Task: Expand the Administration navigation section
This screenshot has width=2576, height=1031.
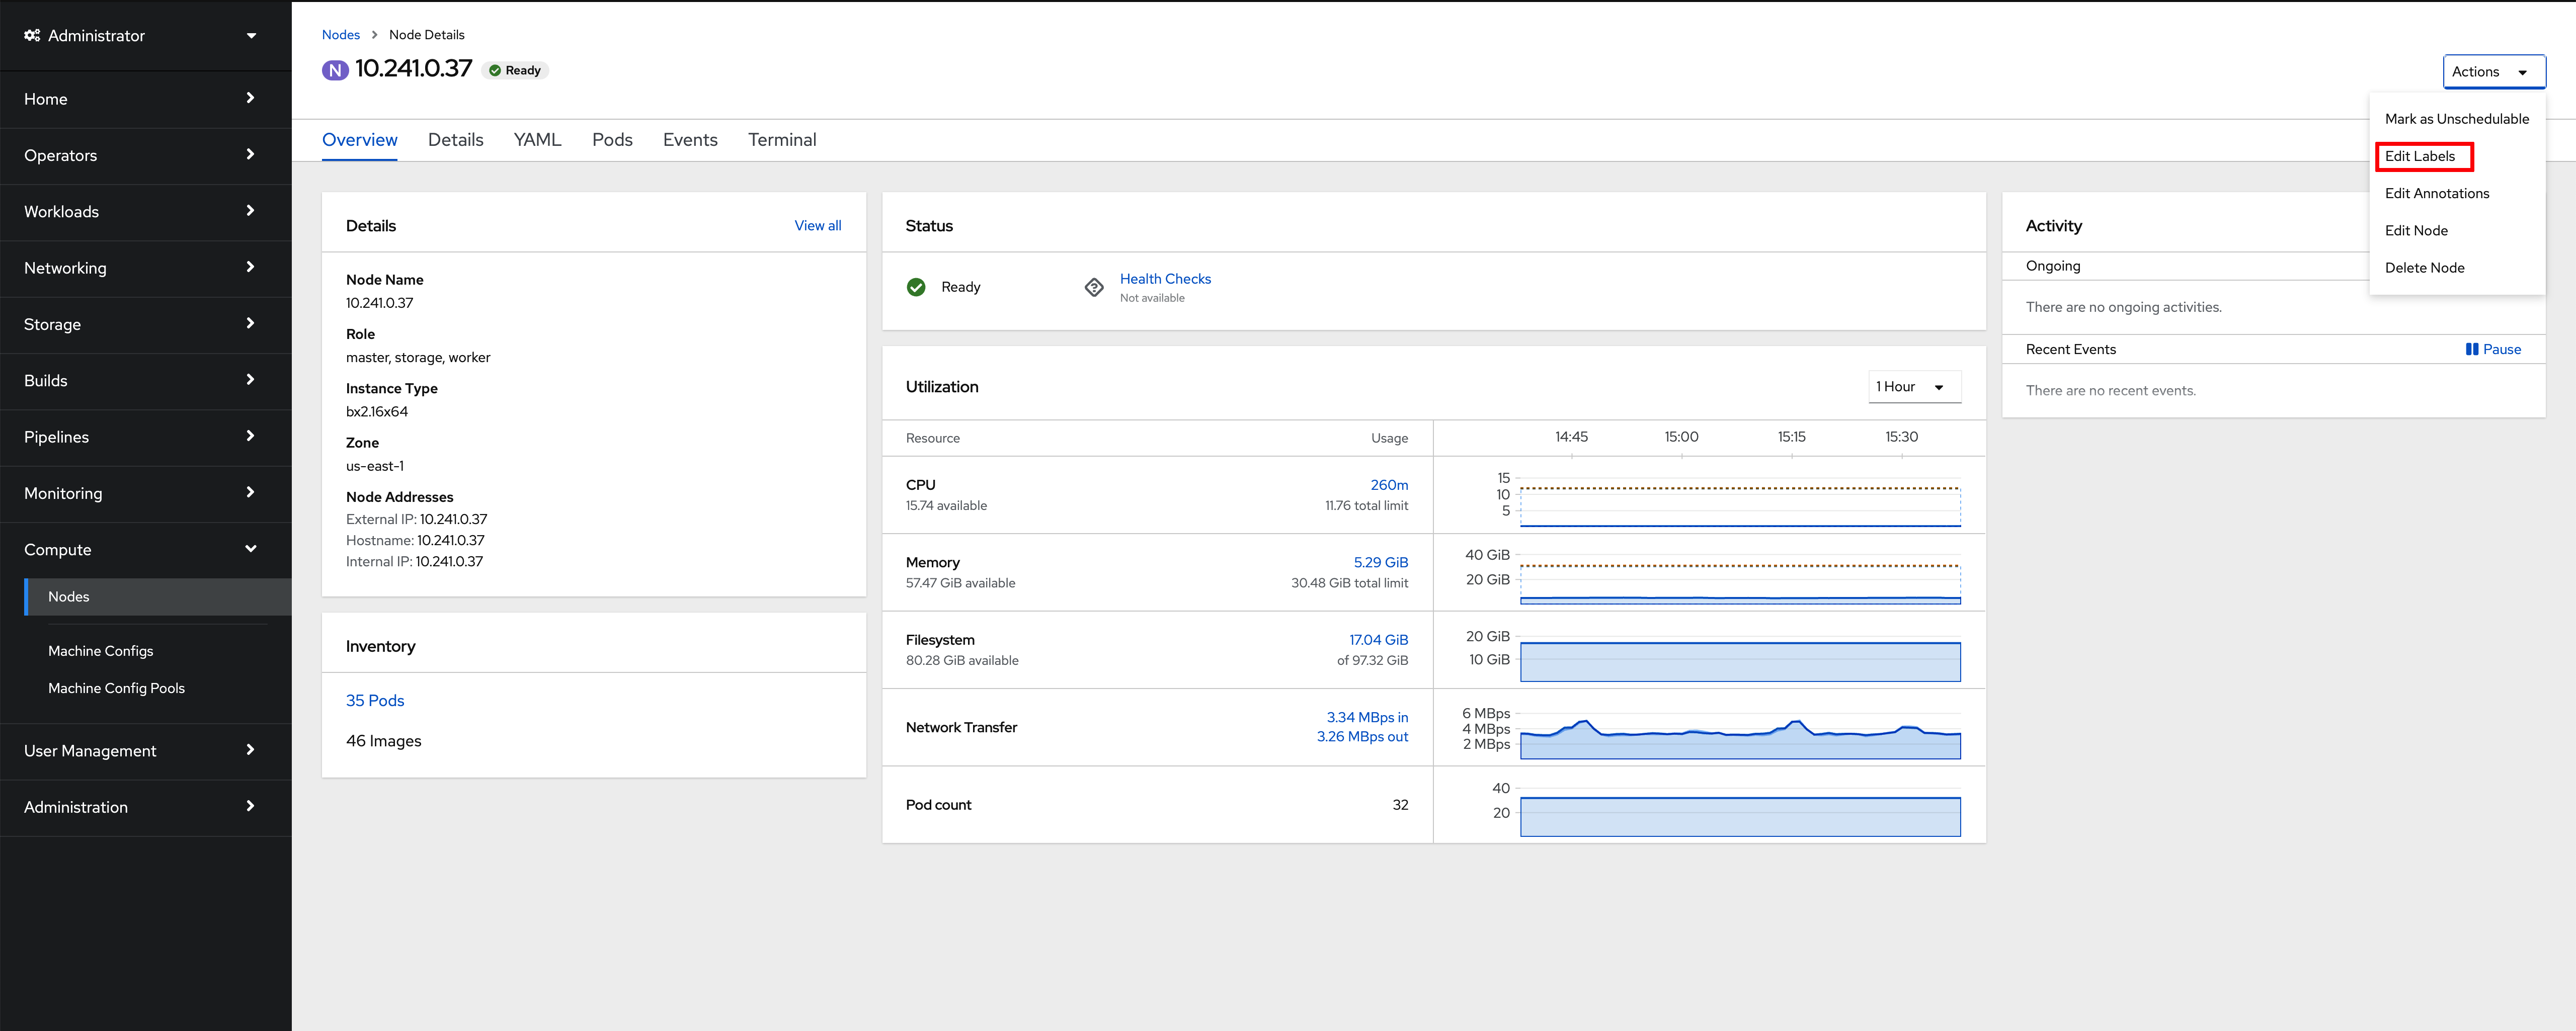Action: coord(146,807)
